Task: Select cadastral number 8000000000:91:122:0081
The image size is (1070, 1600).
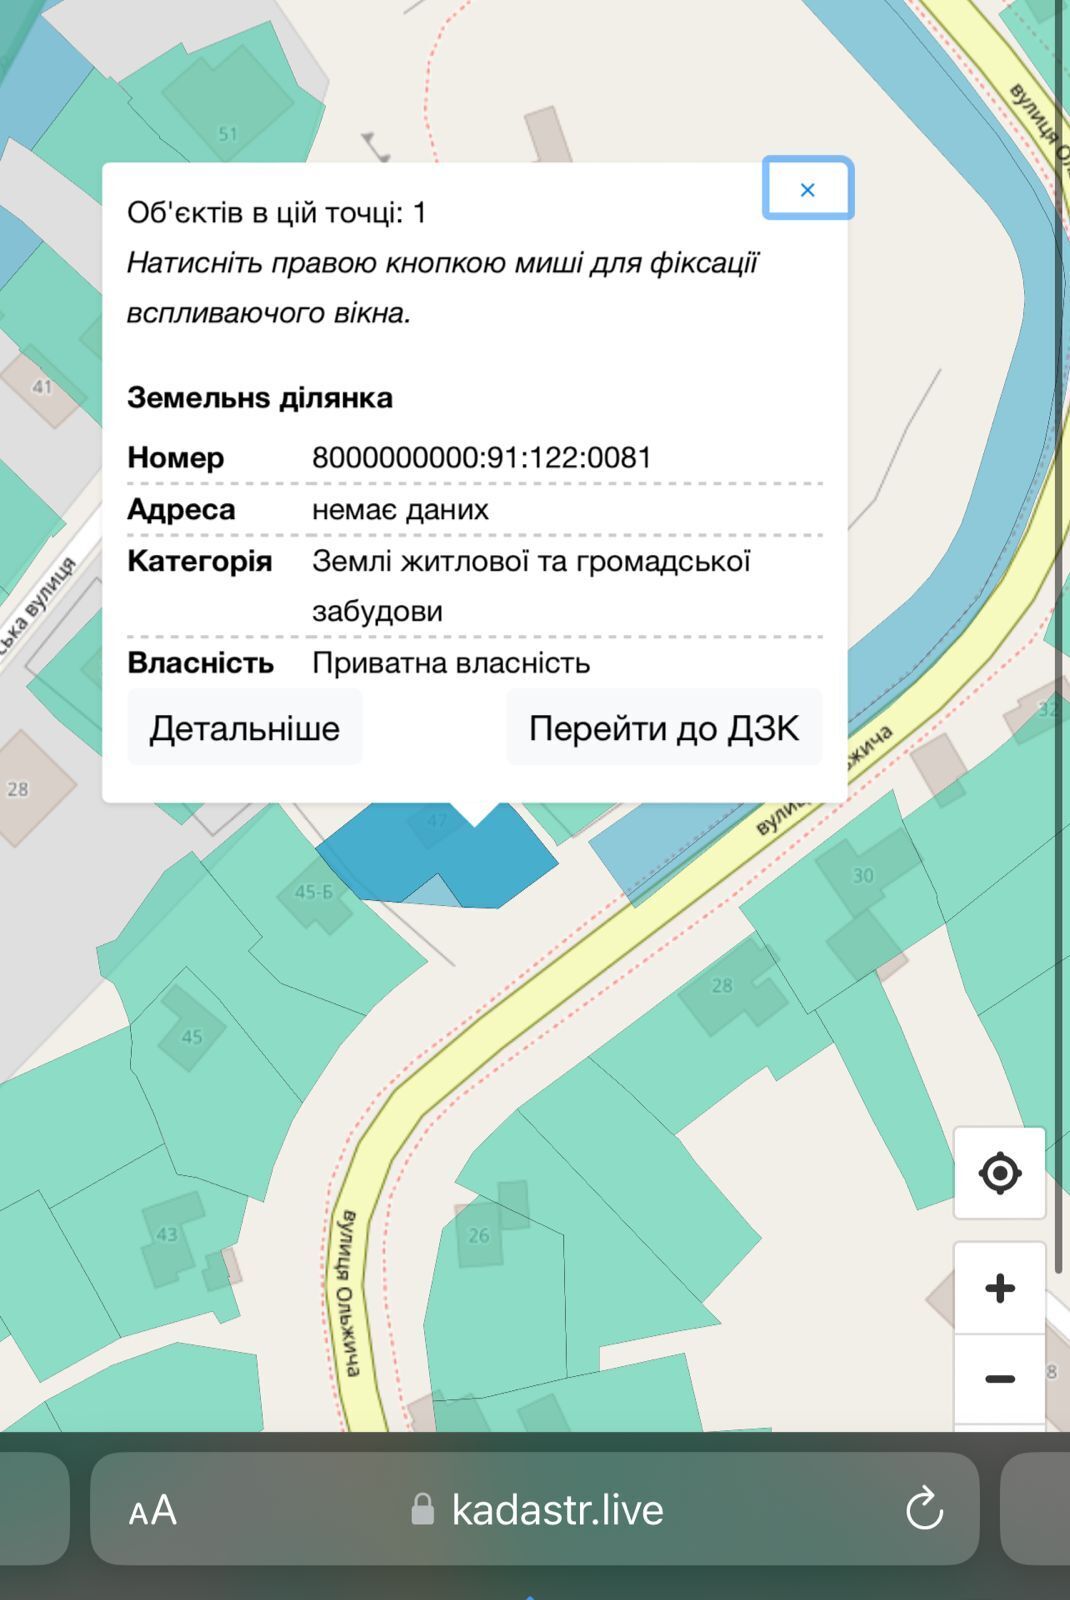Action: [482, 458]
